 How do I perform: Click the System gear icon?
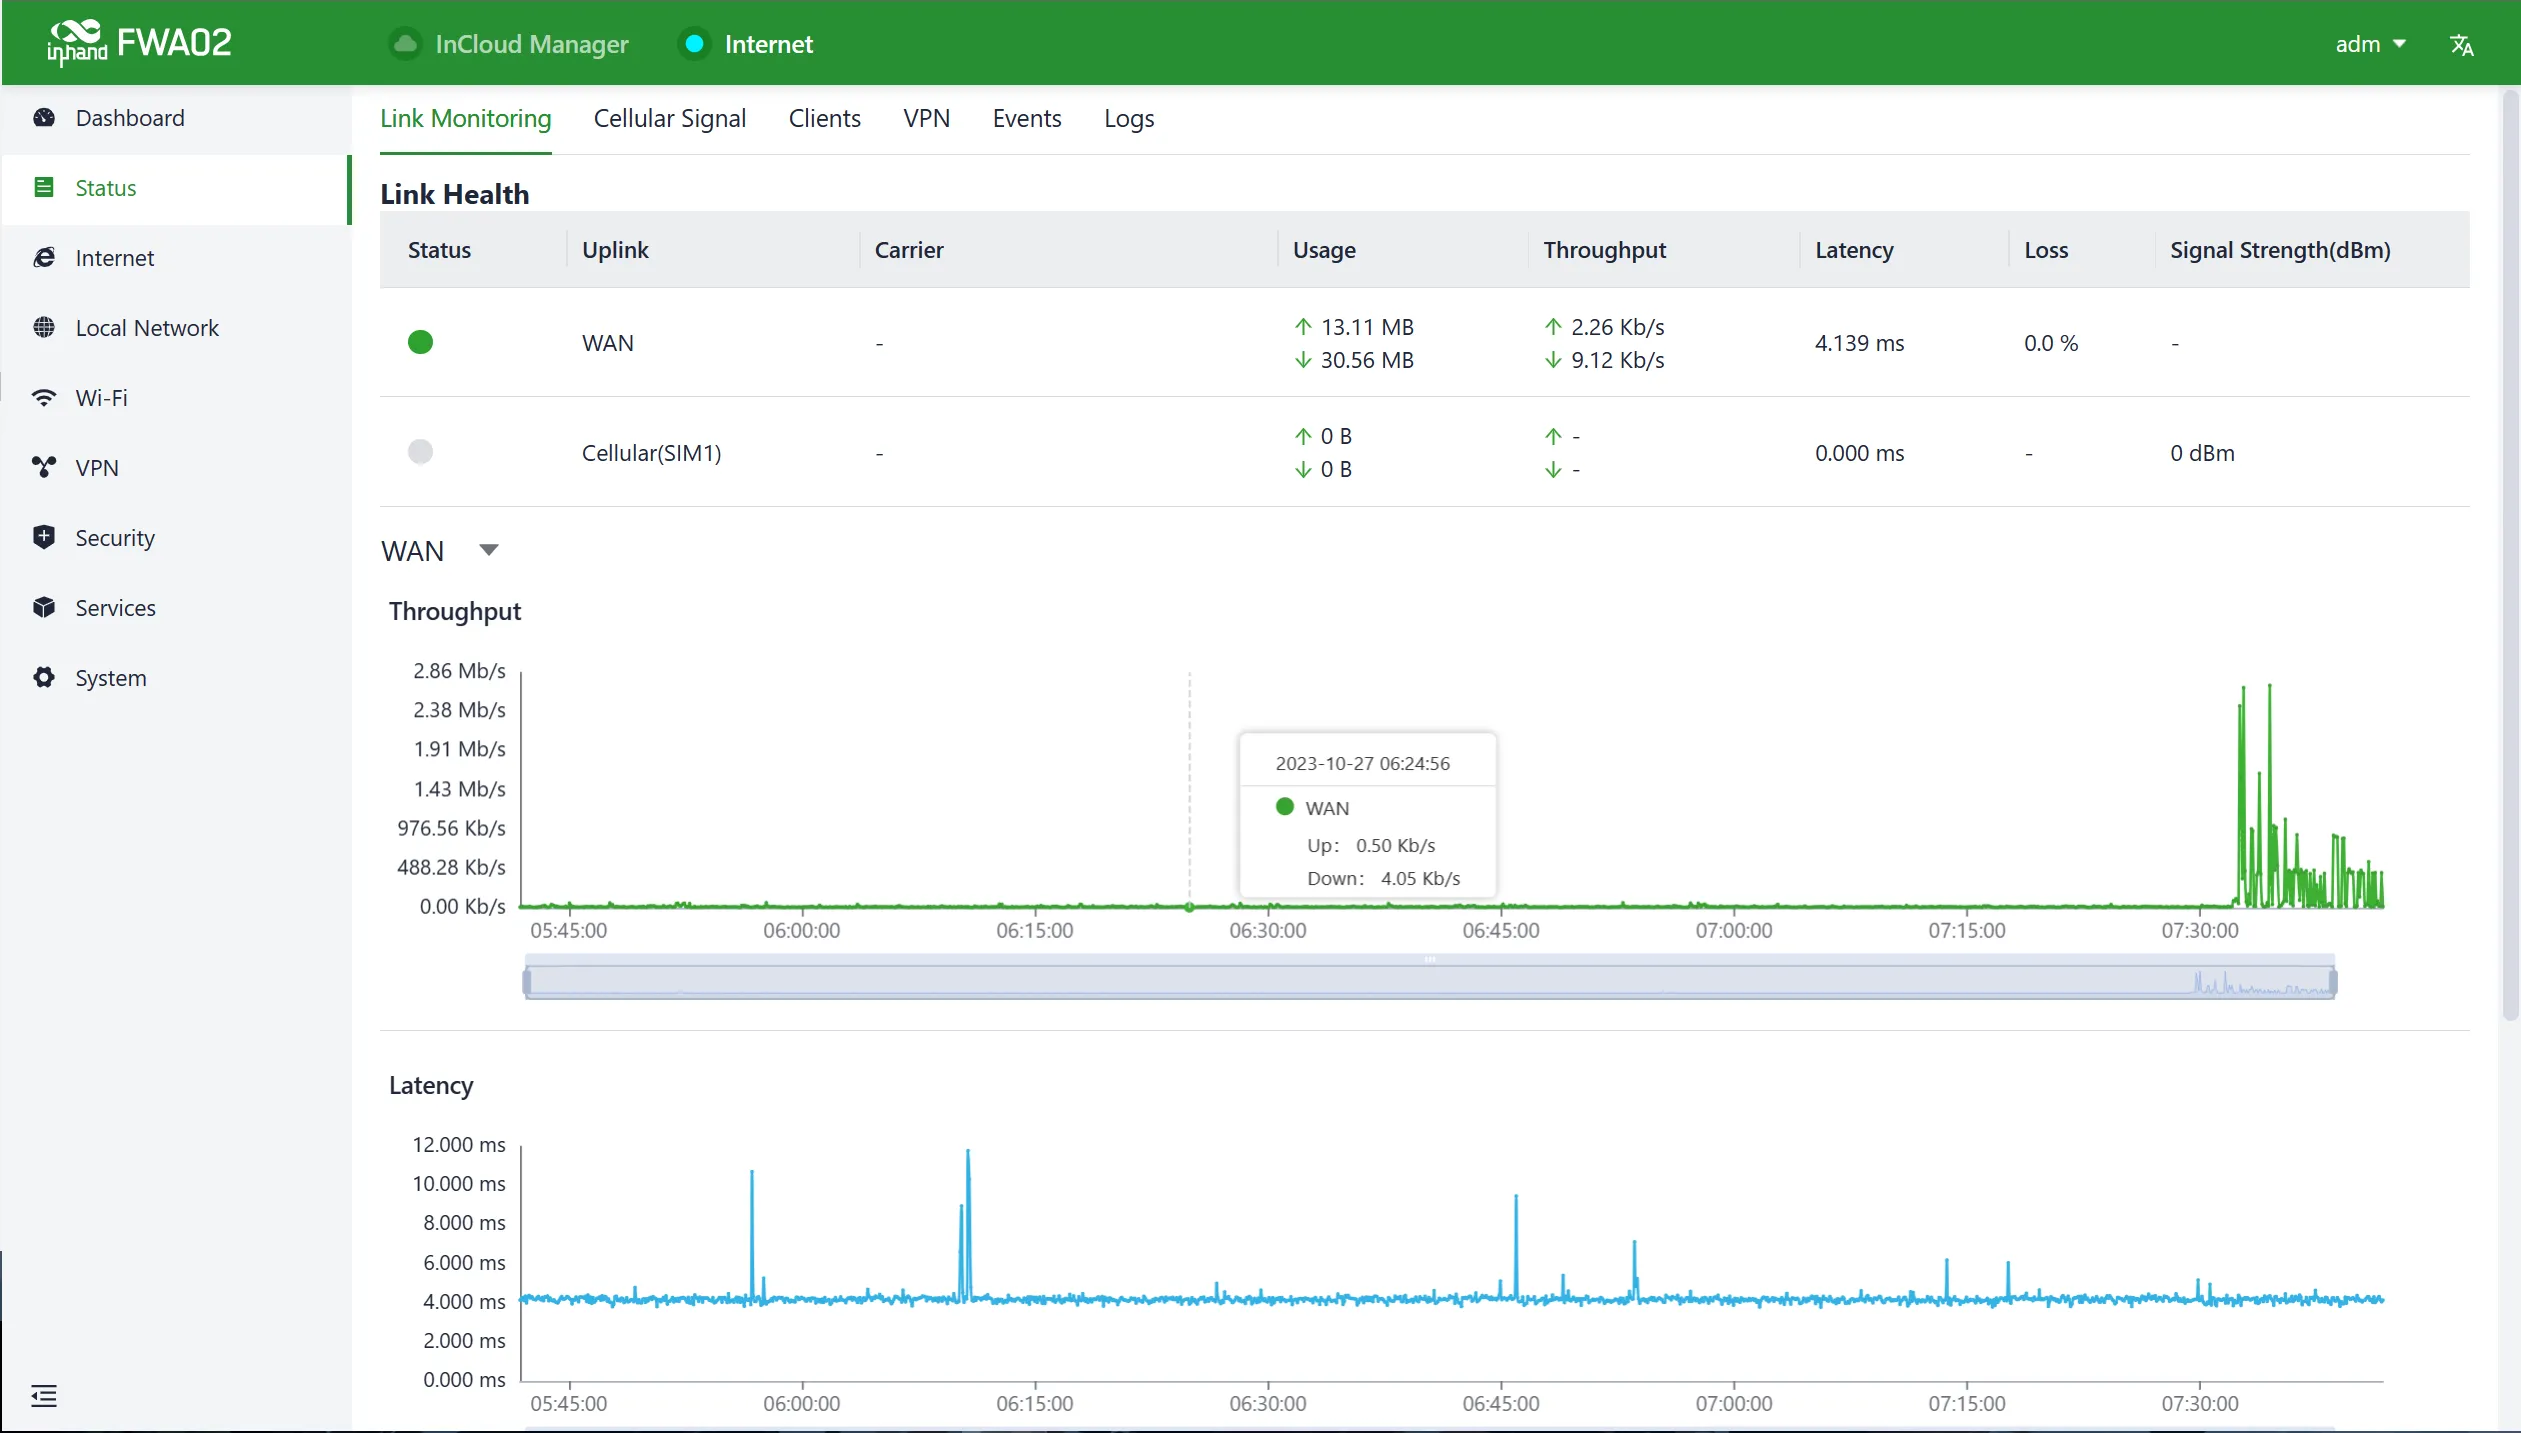point(44,678)
